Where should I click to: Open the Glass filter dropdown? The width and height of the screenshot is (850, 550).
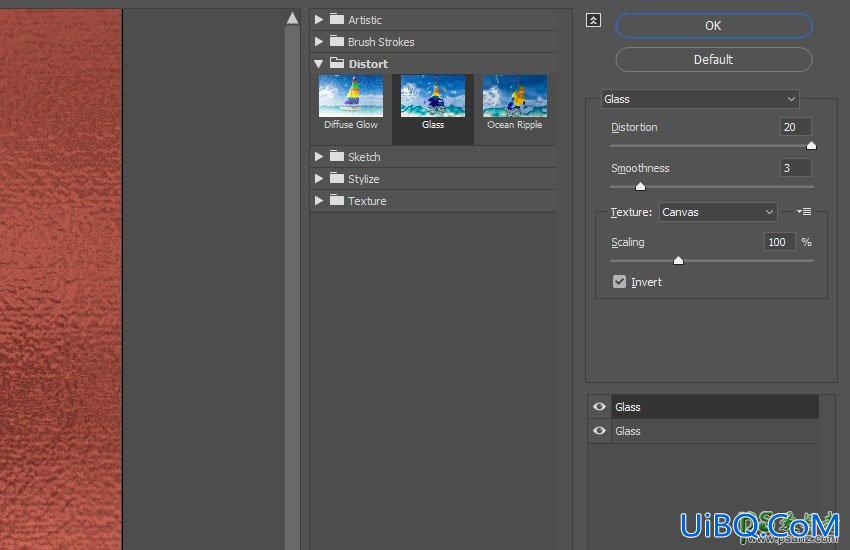700,99
